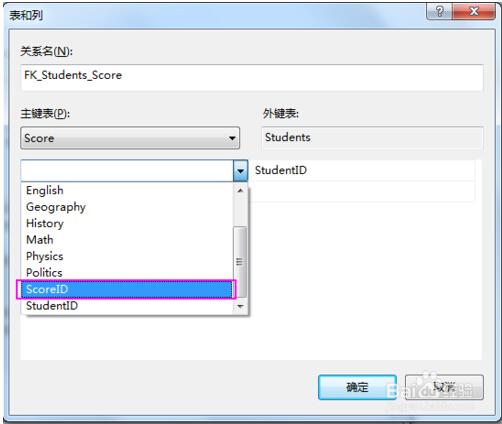Click the Students foreign key table field

click(x=372, y=137)
